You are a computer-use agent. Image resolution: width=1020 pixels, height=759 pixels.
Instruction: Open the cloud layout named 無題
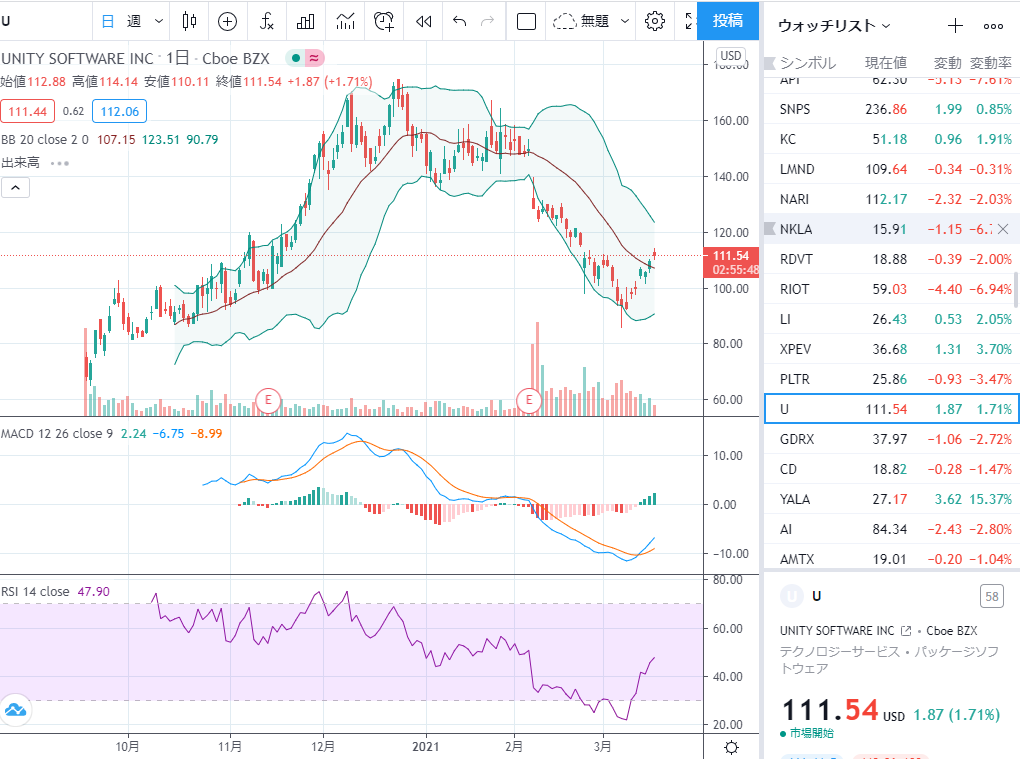(581, 21)
